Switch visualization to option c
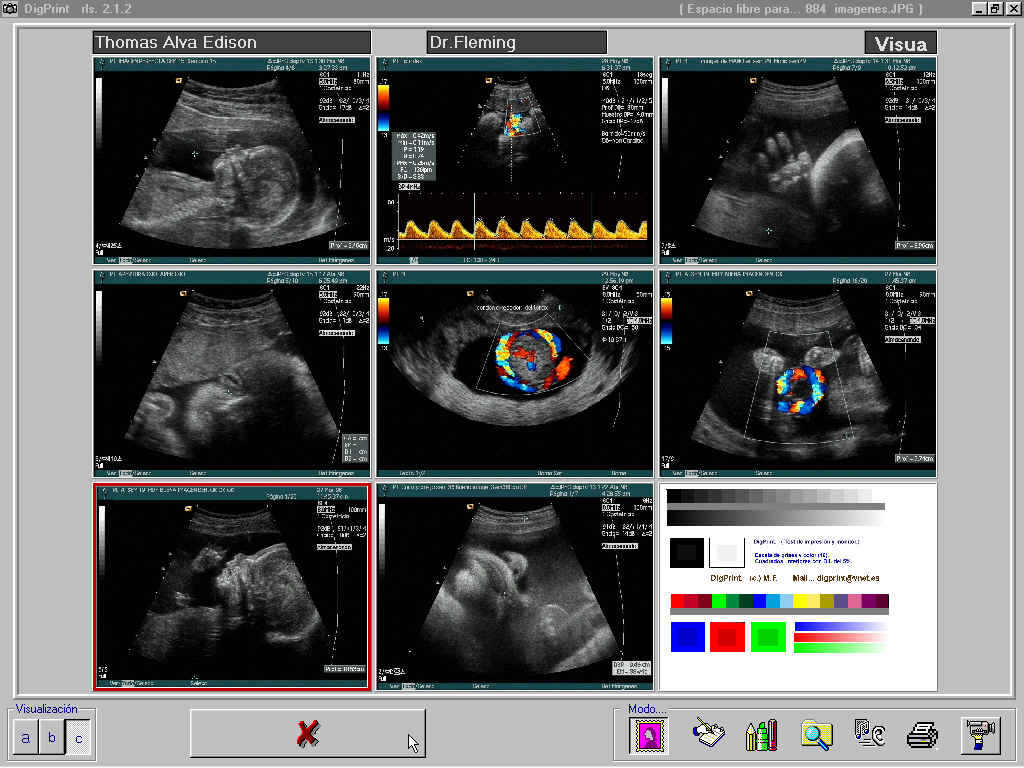Screen dimensions: 1024x768 pyautogui.click(x=78, y=738)
